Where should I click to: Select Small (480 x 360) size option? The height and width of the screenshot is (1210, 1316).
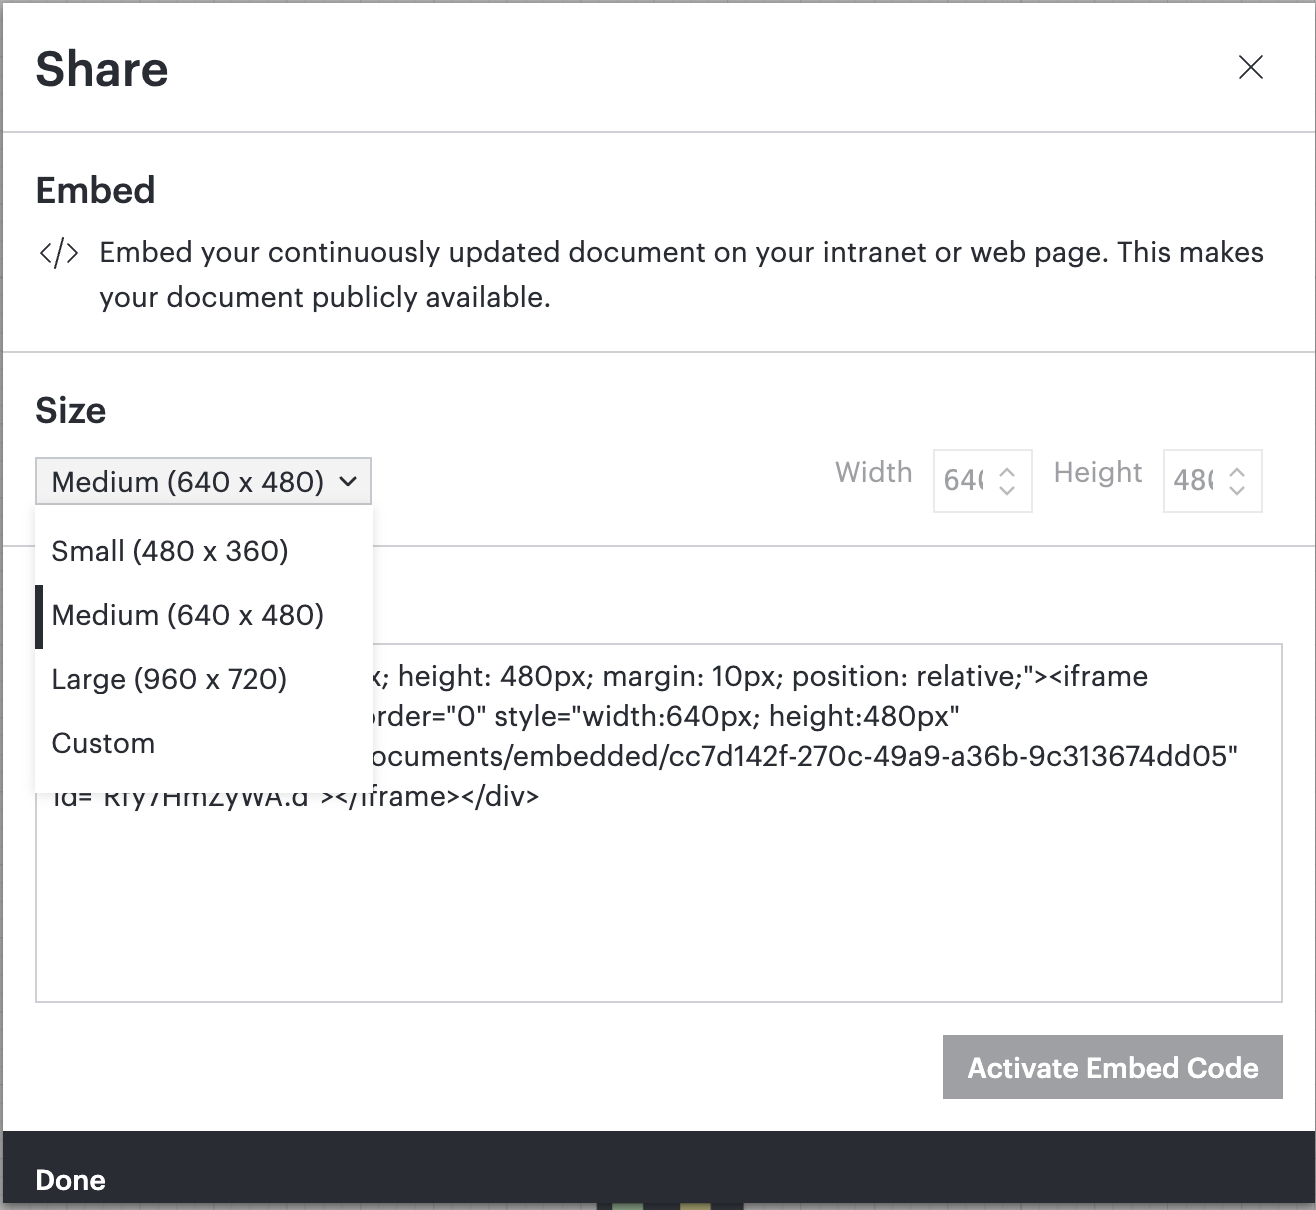pyautogui.click(x=204, y=551)
